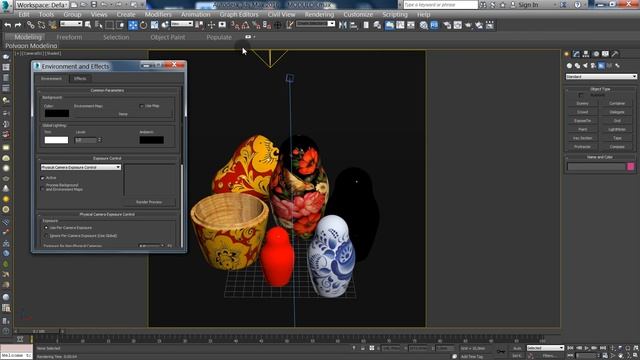The height and width of the screenshot is (360, 640).
Task: Open the Schematic View icon
Action: click(411, 25)
